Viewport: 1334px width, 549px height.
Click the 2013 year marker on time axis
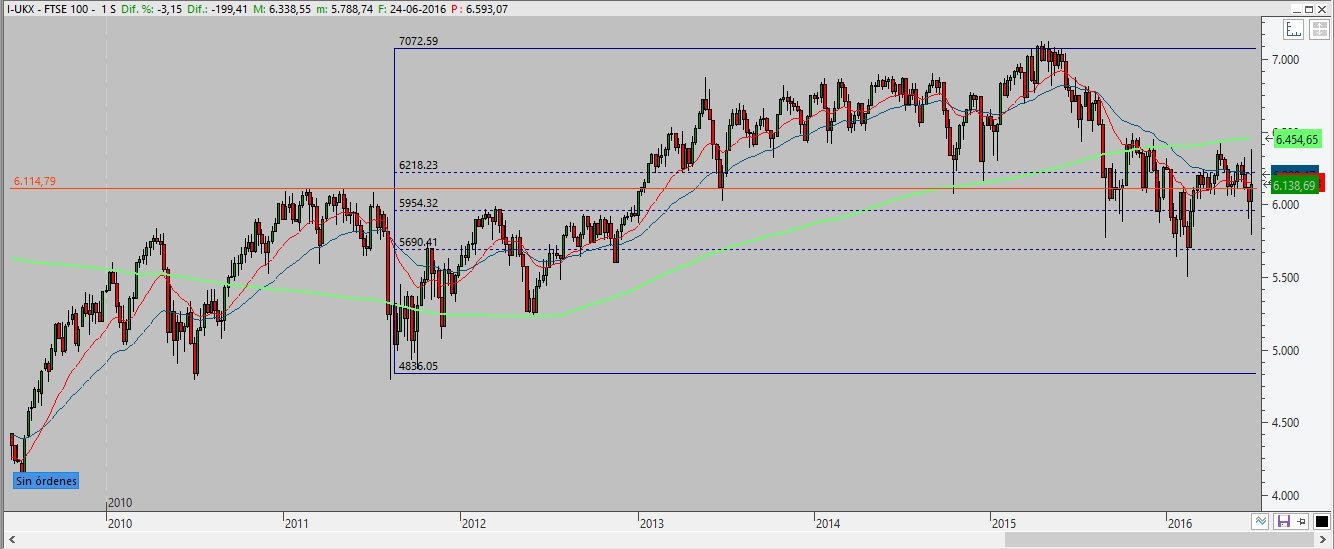(652, 523)
